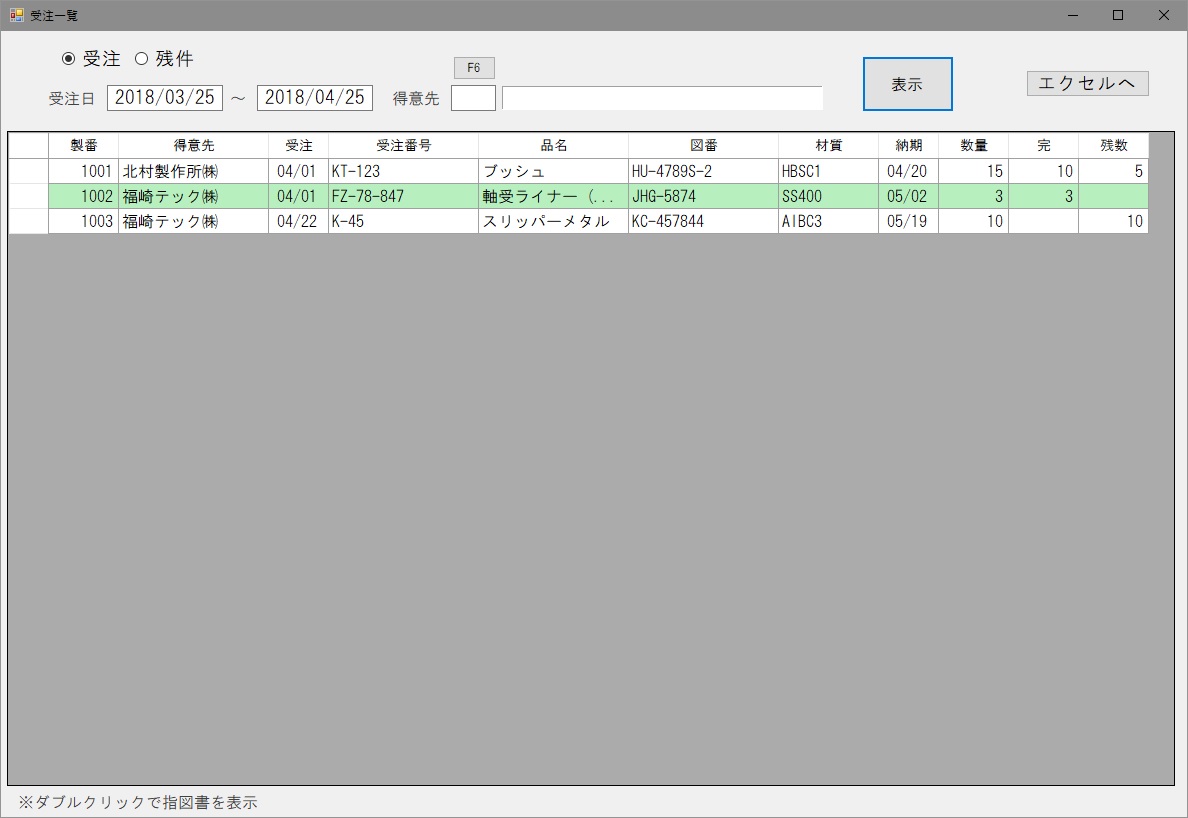This screenshot has width=1188, height=818.
Task: Click the 品名 column header
Action: click(x=553, y=146)
